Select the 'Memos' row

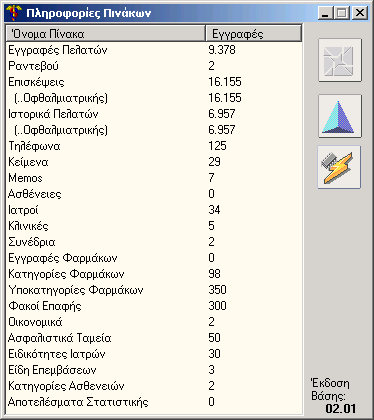coord(154,178)
